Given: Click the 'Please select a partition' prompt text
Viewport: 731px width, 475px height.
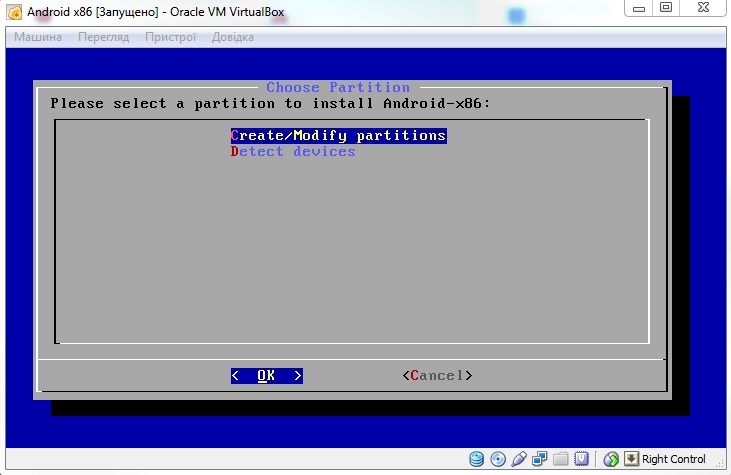Looking at the screenshot, I should click(x=270, y=103).
